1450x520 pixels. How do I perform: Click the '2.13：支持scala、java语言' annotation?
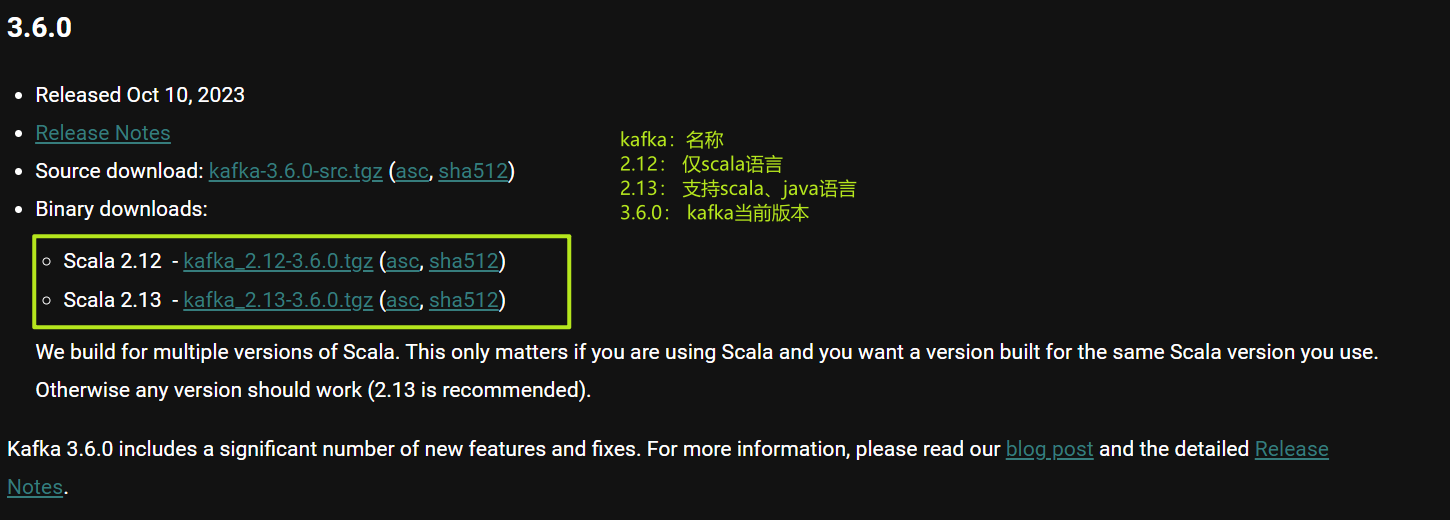click(738, 188)
